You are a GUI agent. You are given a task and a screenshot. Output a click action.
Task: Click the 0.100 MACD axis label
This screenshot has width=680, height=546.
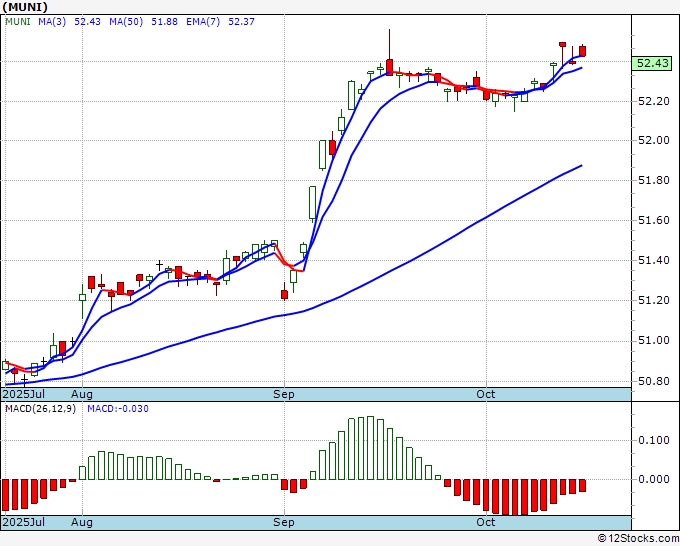pos(654,441)
